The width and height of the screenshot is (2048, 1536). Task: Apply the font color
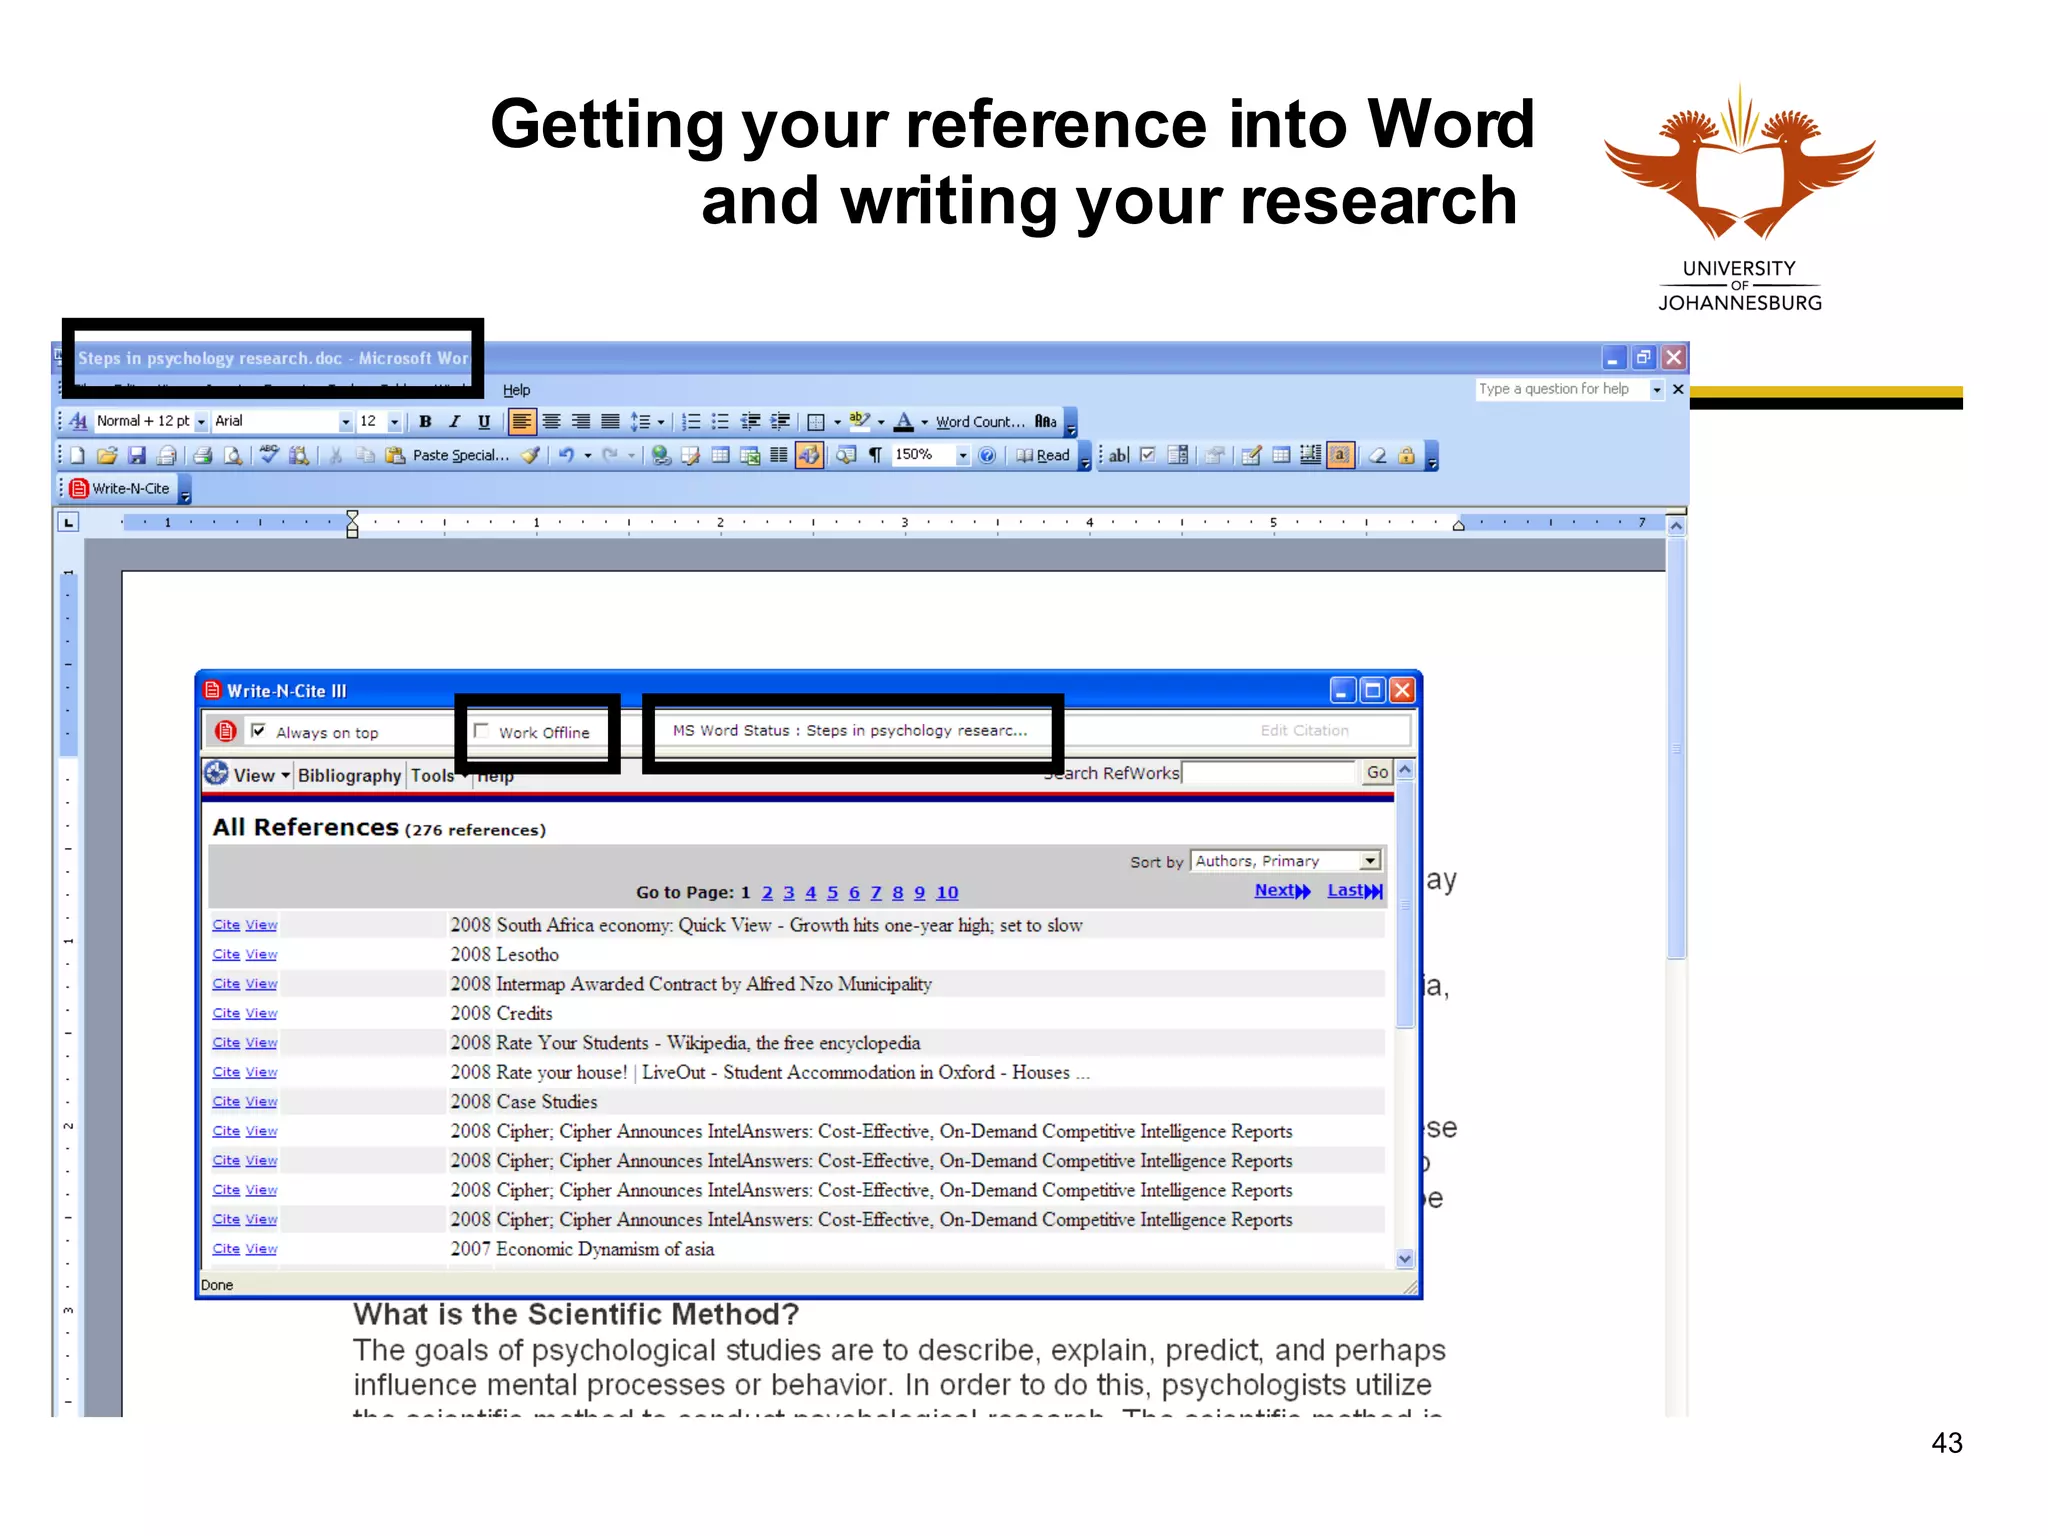(903, 422)
